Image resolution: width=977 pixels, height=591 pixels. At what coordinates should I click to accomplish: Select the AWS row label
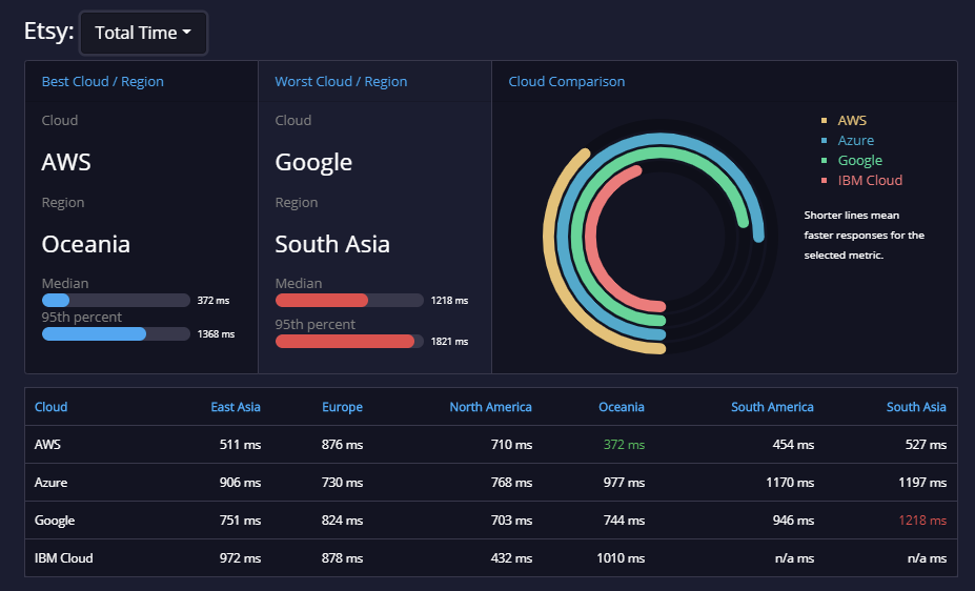47,445
